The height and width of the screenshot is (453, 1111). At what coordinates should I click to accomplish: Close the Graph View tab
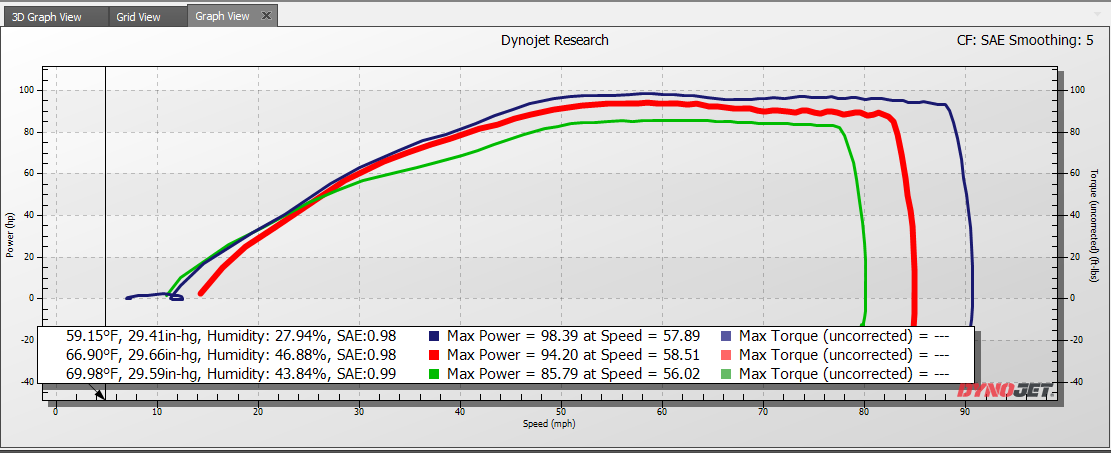pyautogui.click(x=265, y=16)
